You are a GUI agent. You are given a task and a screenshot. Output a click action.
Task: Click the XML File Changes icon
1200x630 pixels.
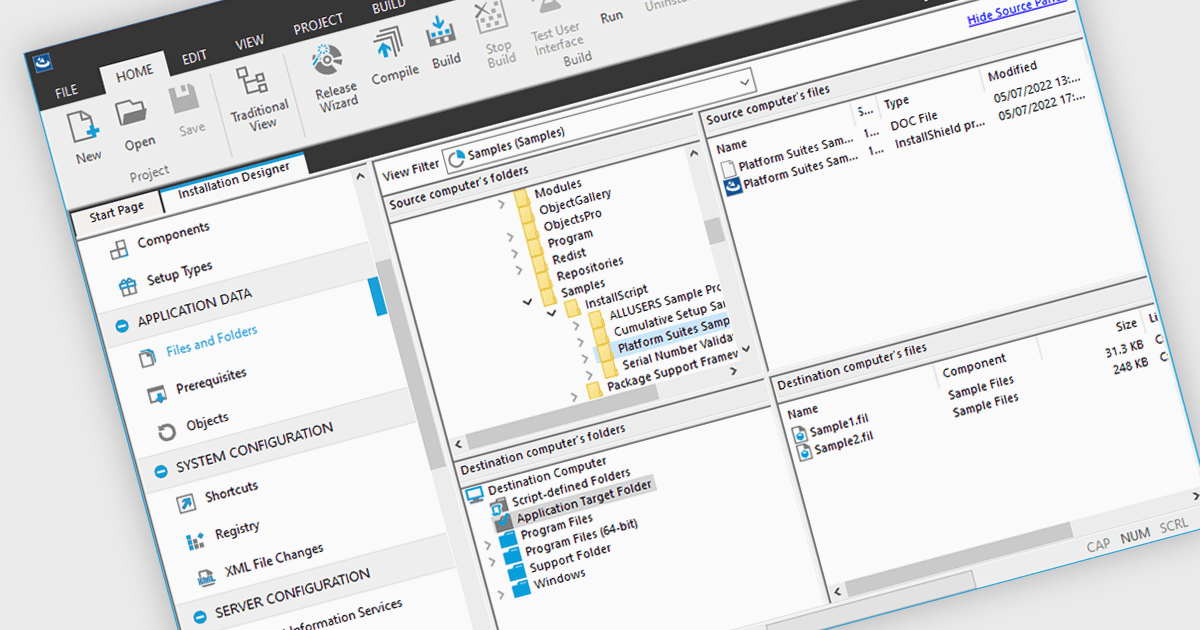pyautogui.click(x=206, y=579)
